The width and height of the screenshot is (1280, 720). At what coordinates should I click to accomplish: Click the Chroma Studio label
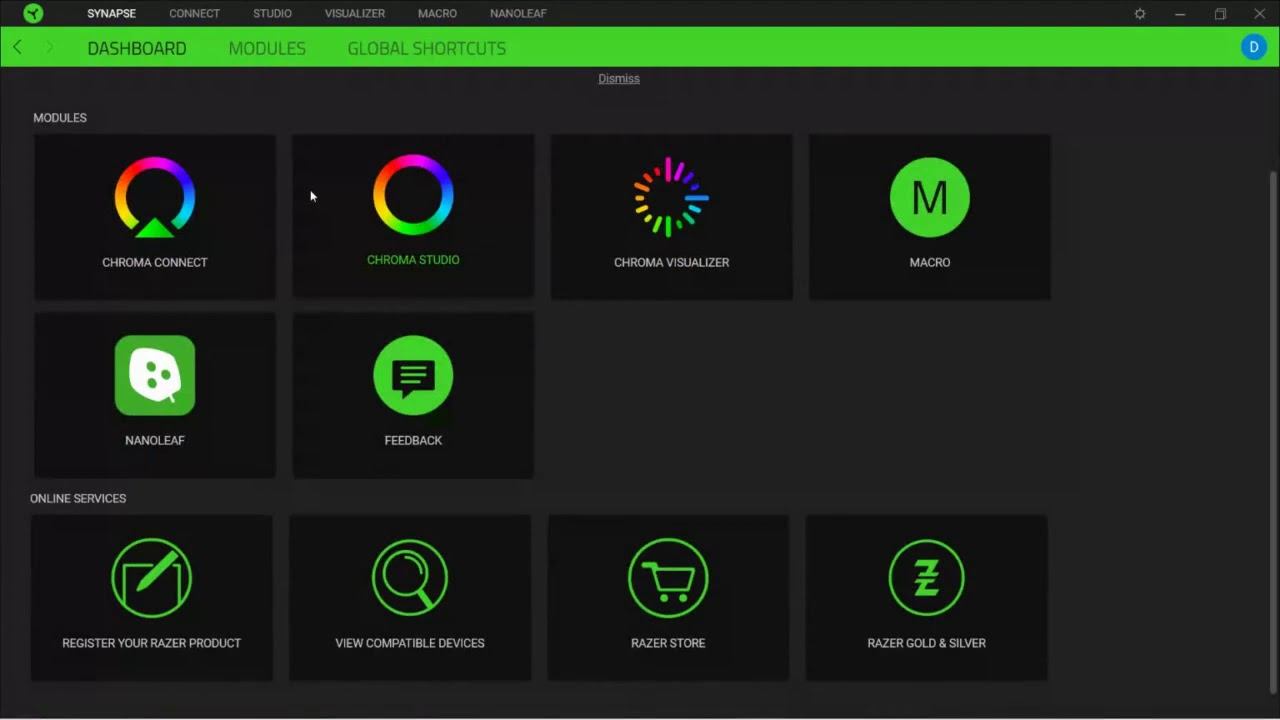[x=413, y=260]
